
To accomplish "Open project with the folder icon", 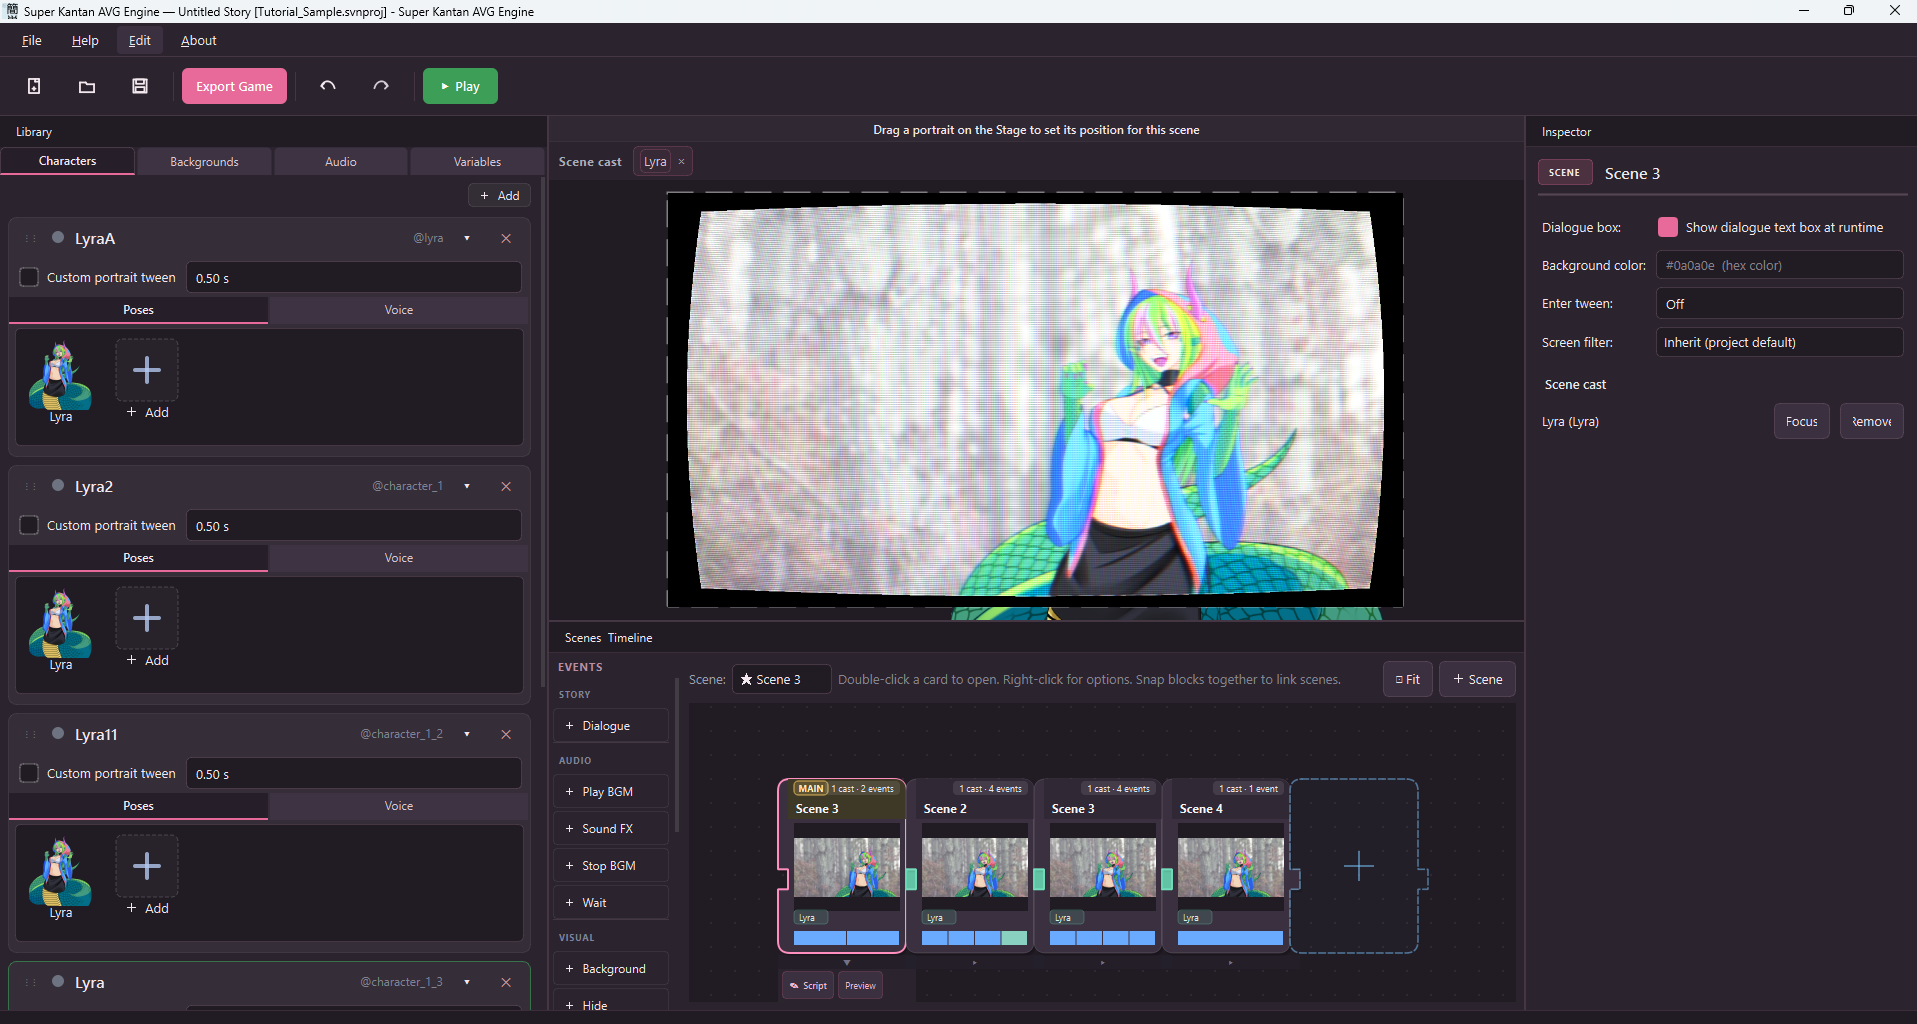I will [87, 86].
